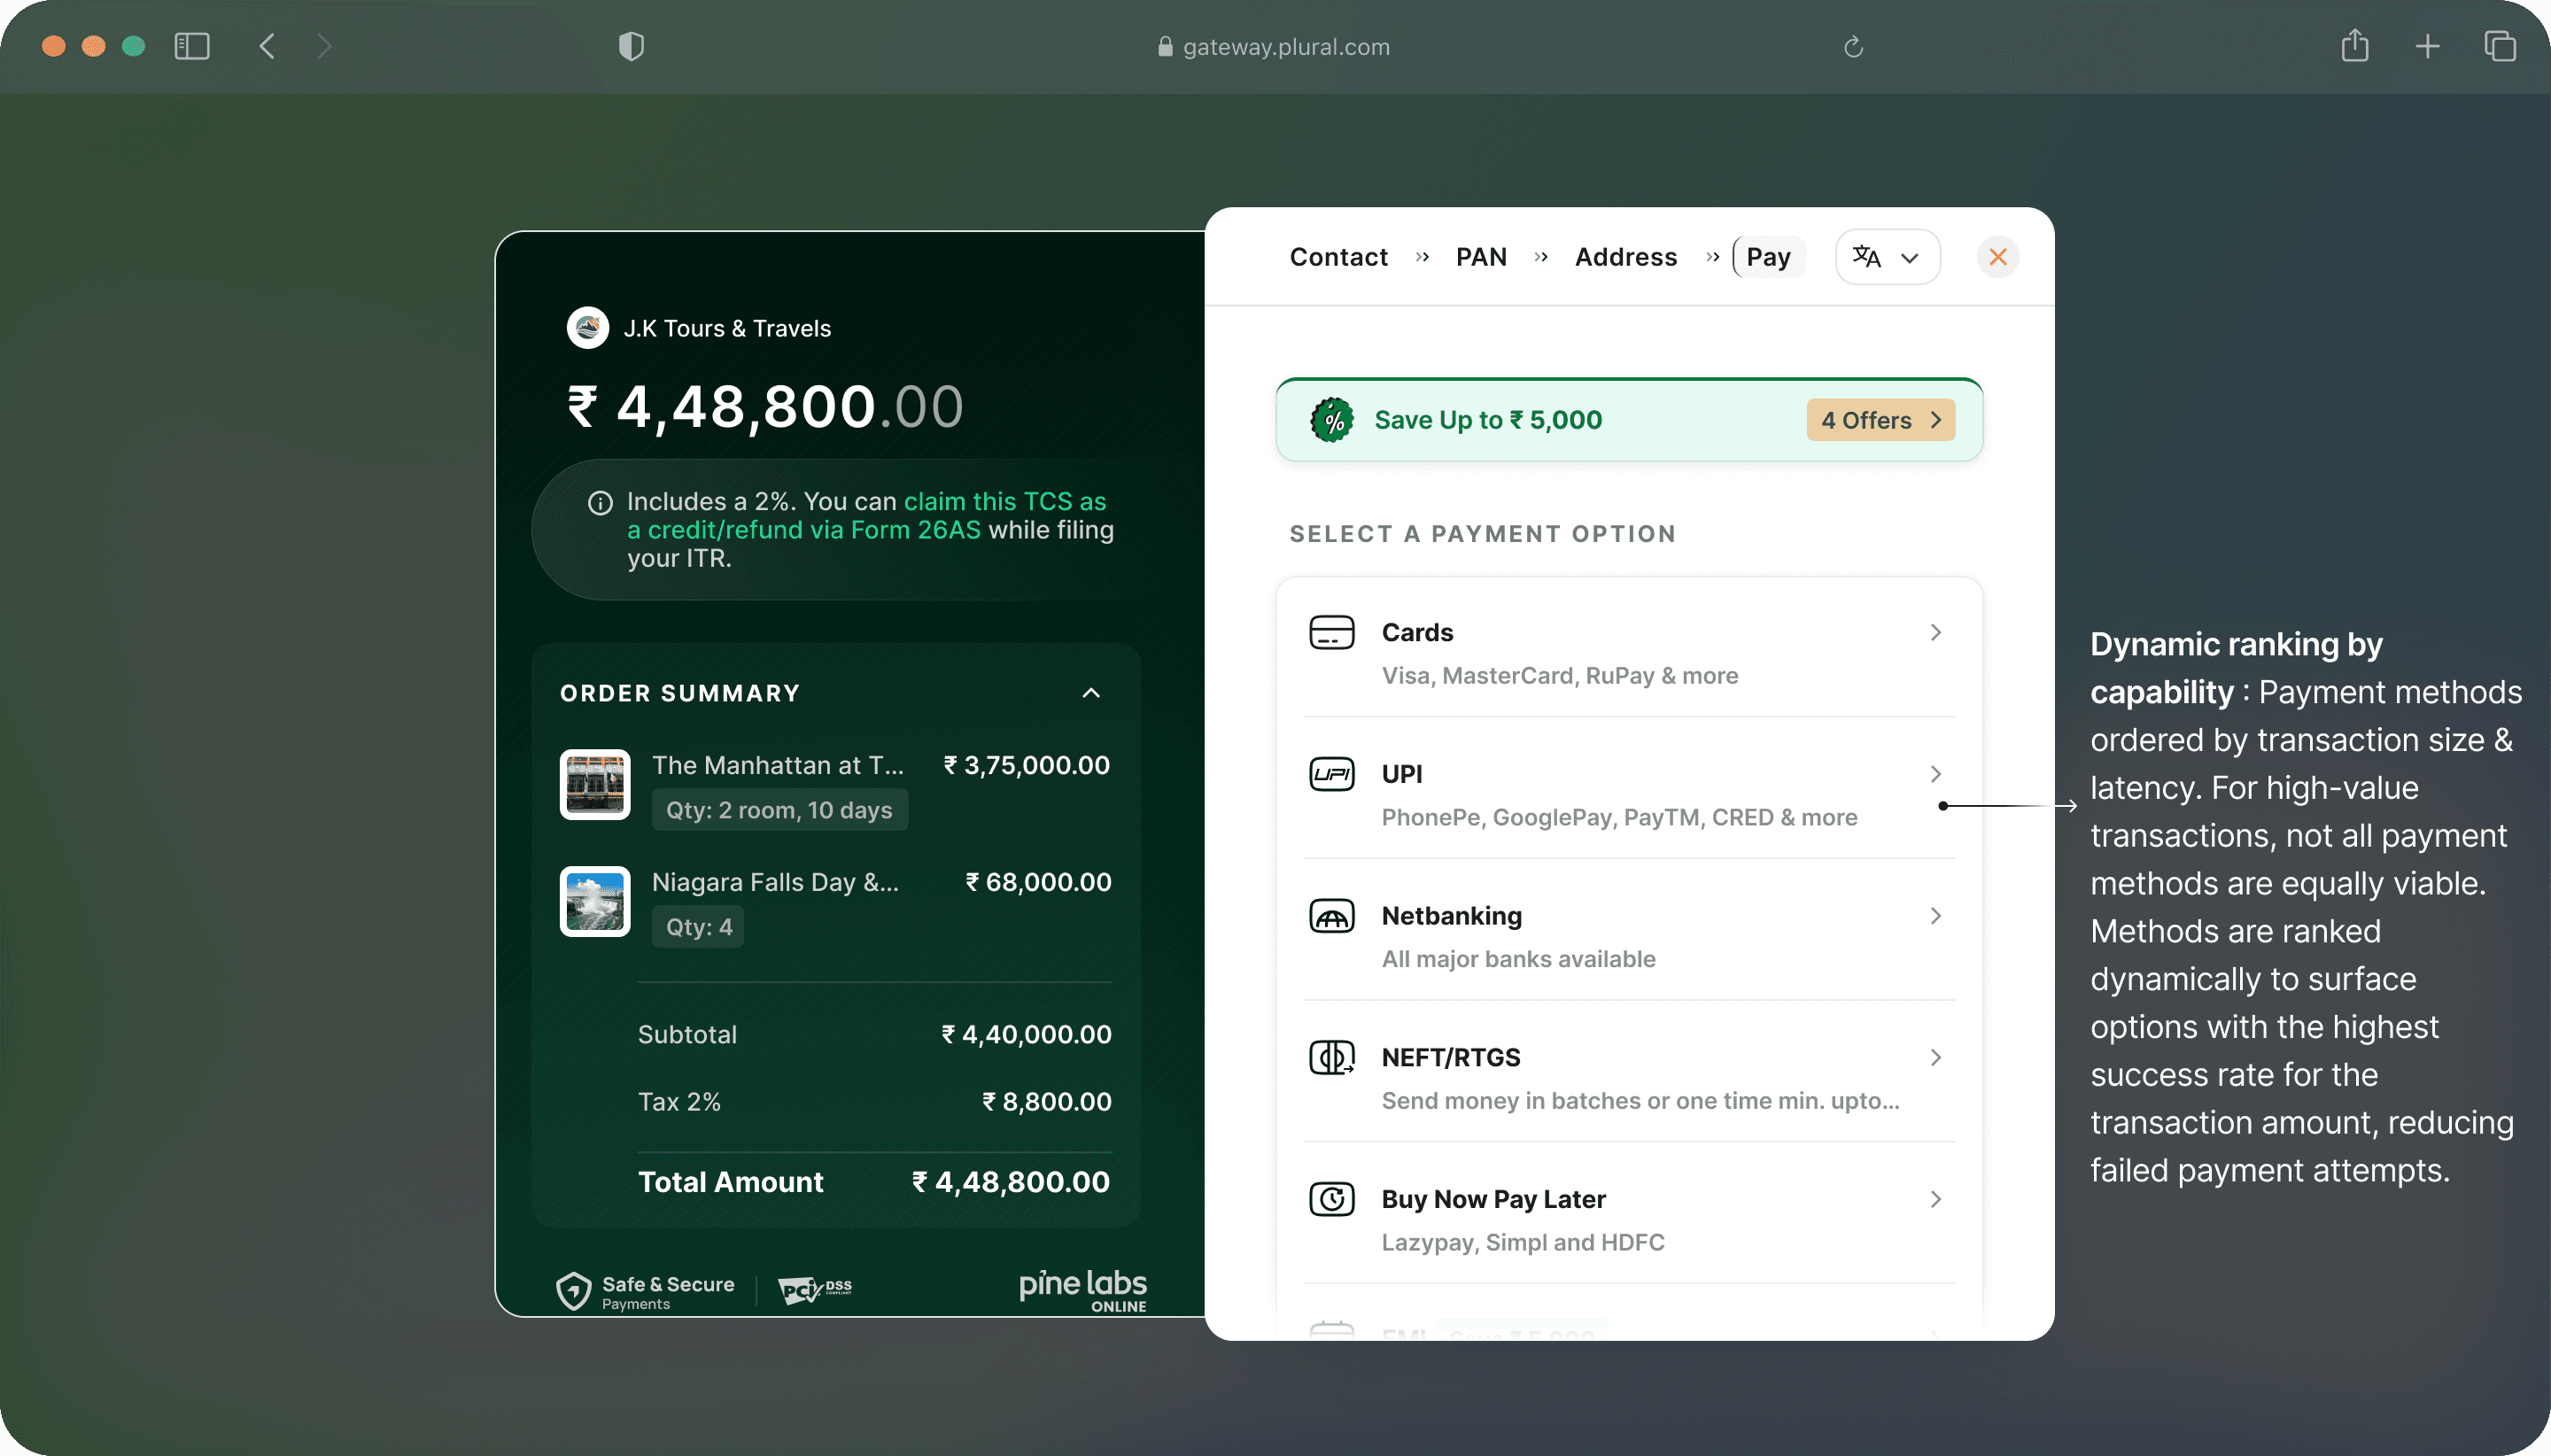
Task: Click the Netbanking bank icon
Action: pyautogui.click(x=1332, y=917)
